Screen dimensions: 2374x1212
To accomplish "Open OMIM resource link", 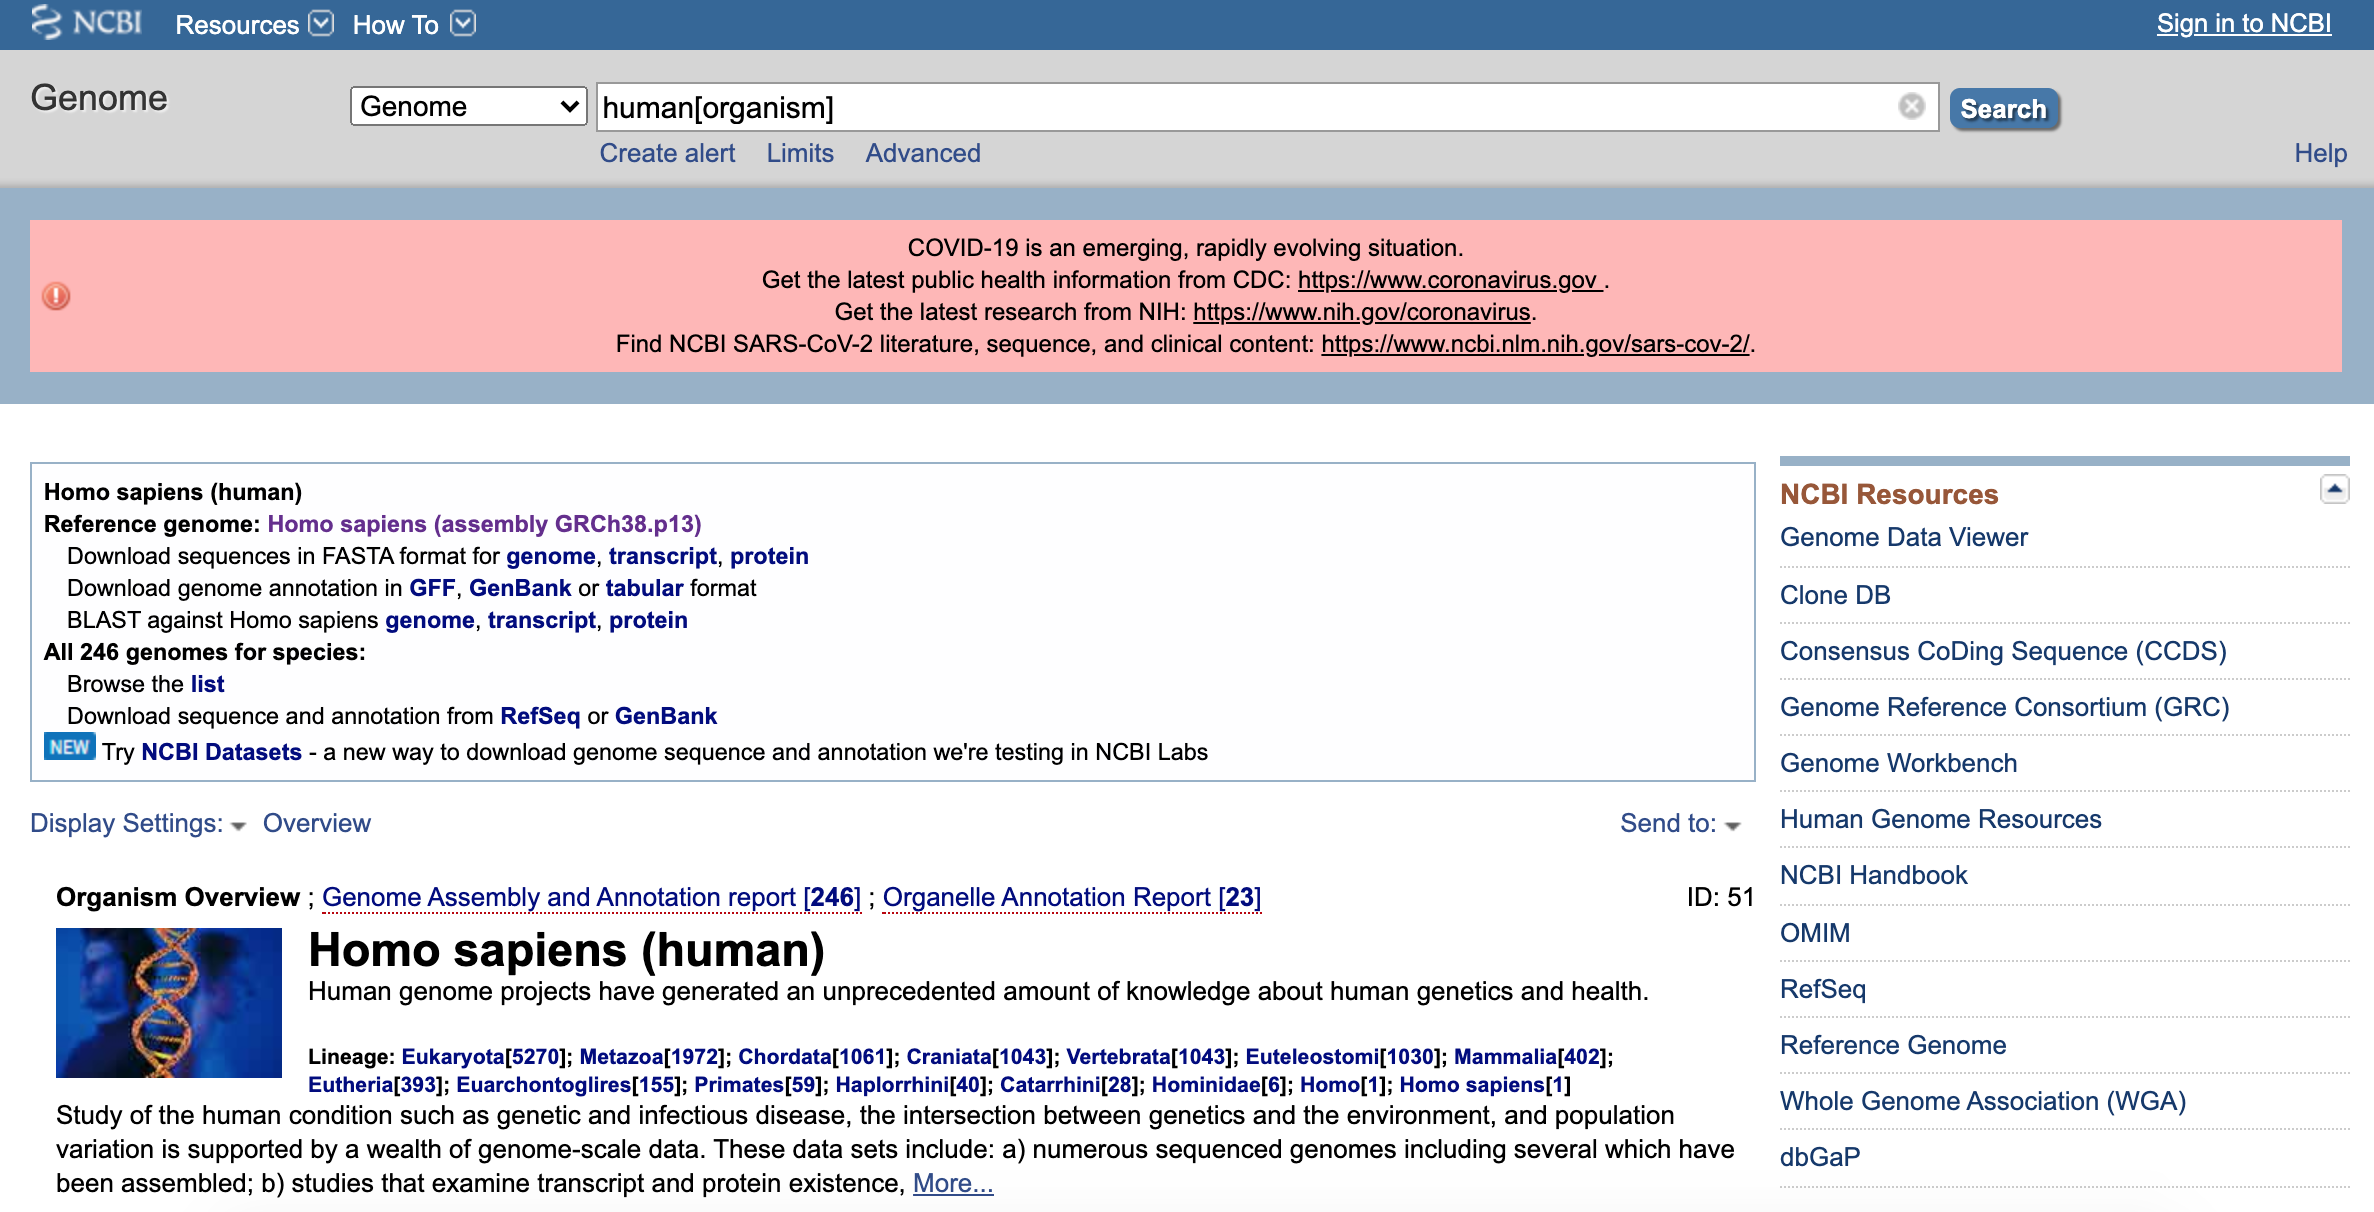I will click(x=1815, y=933).
